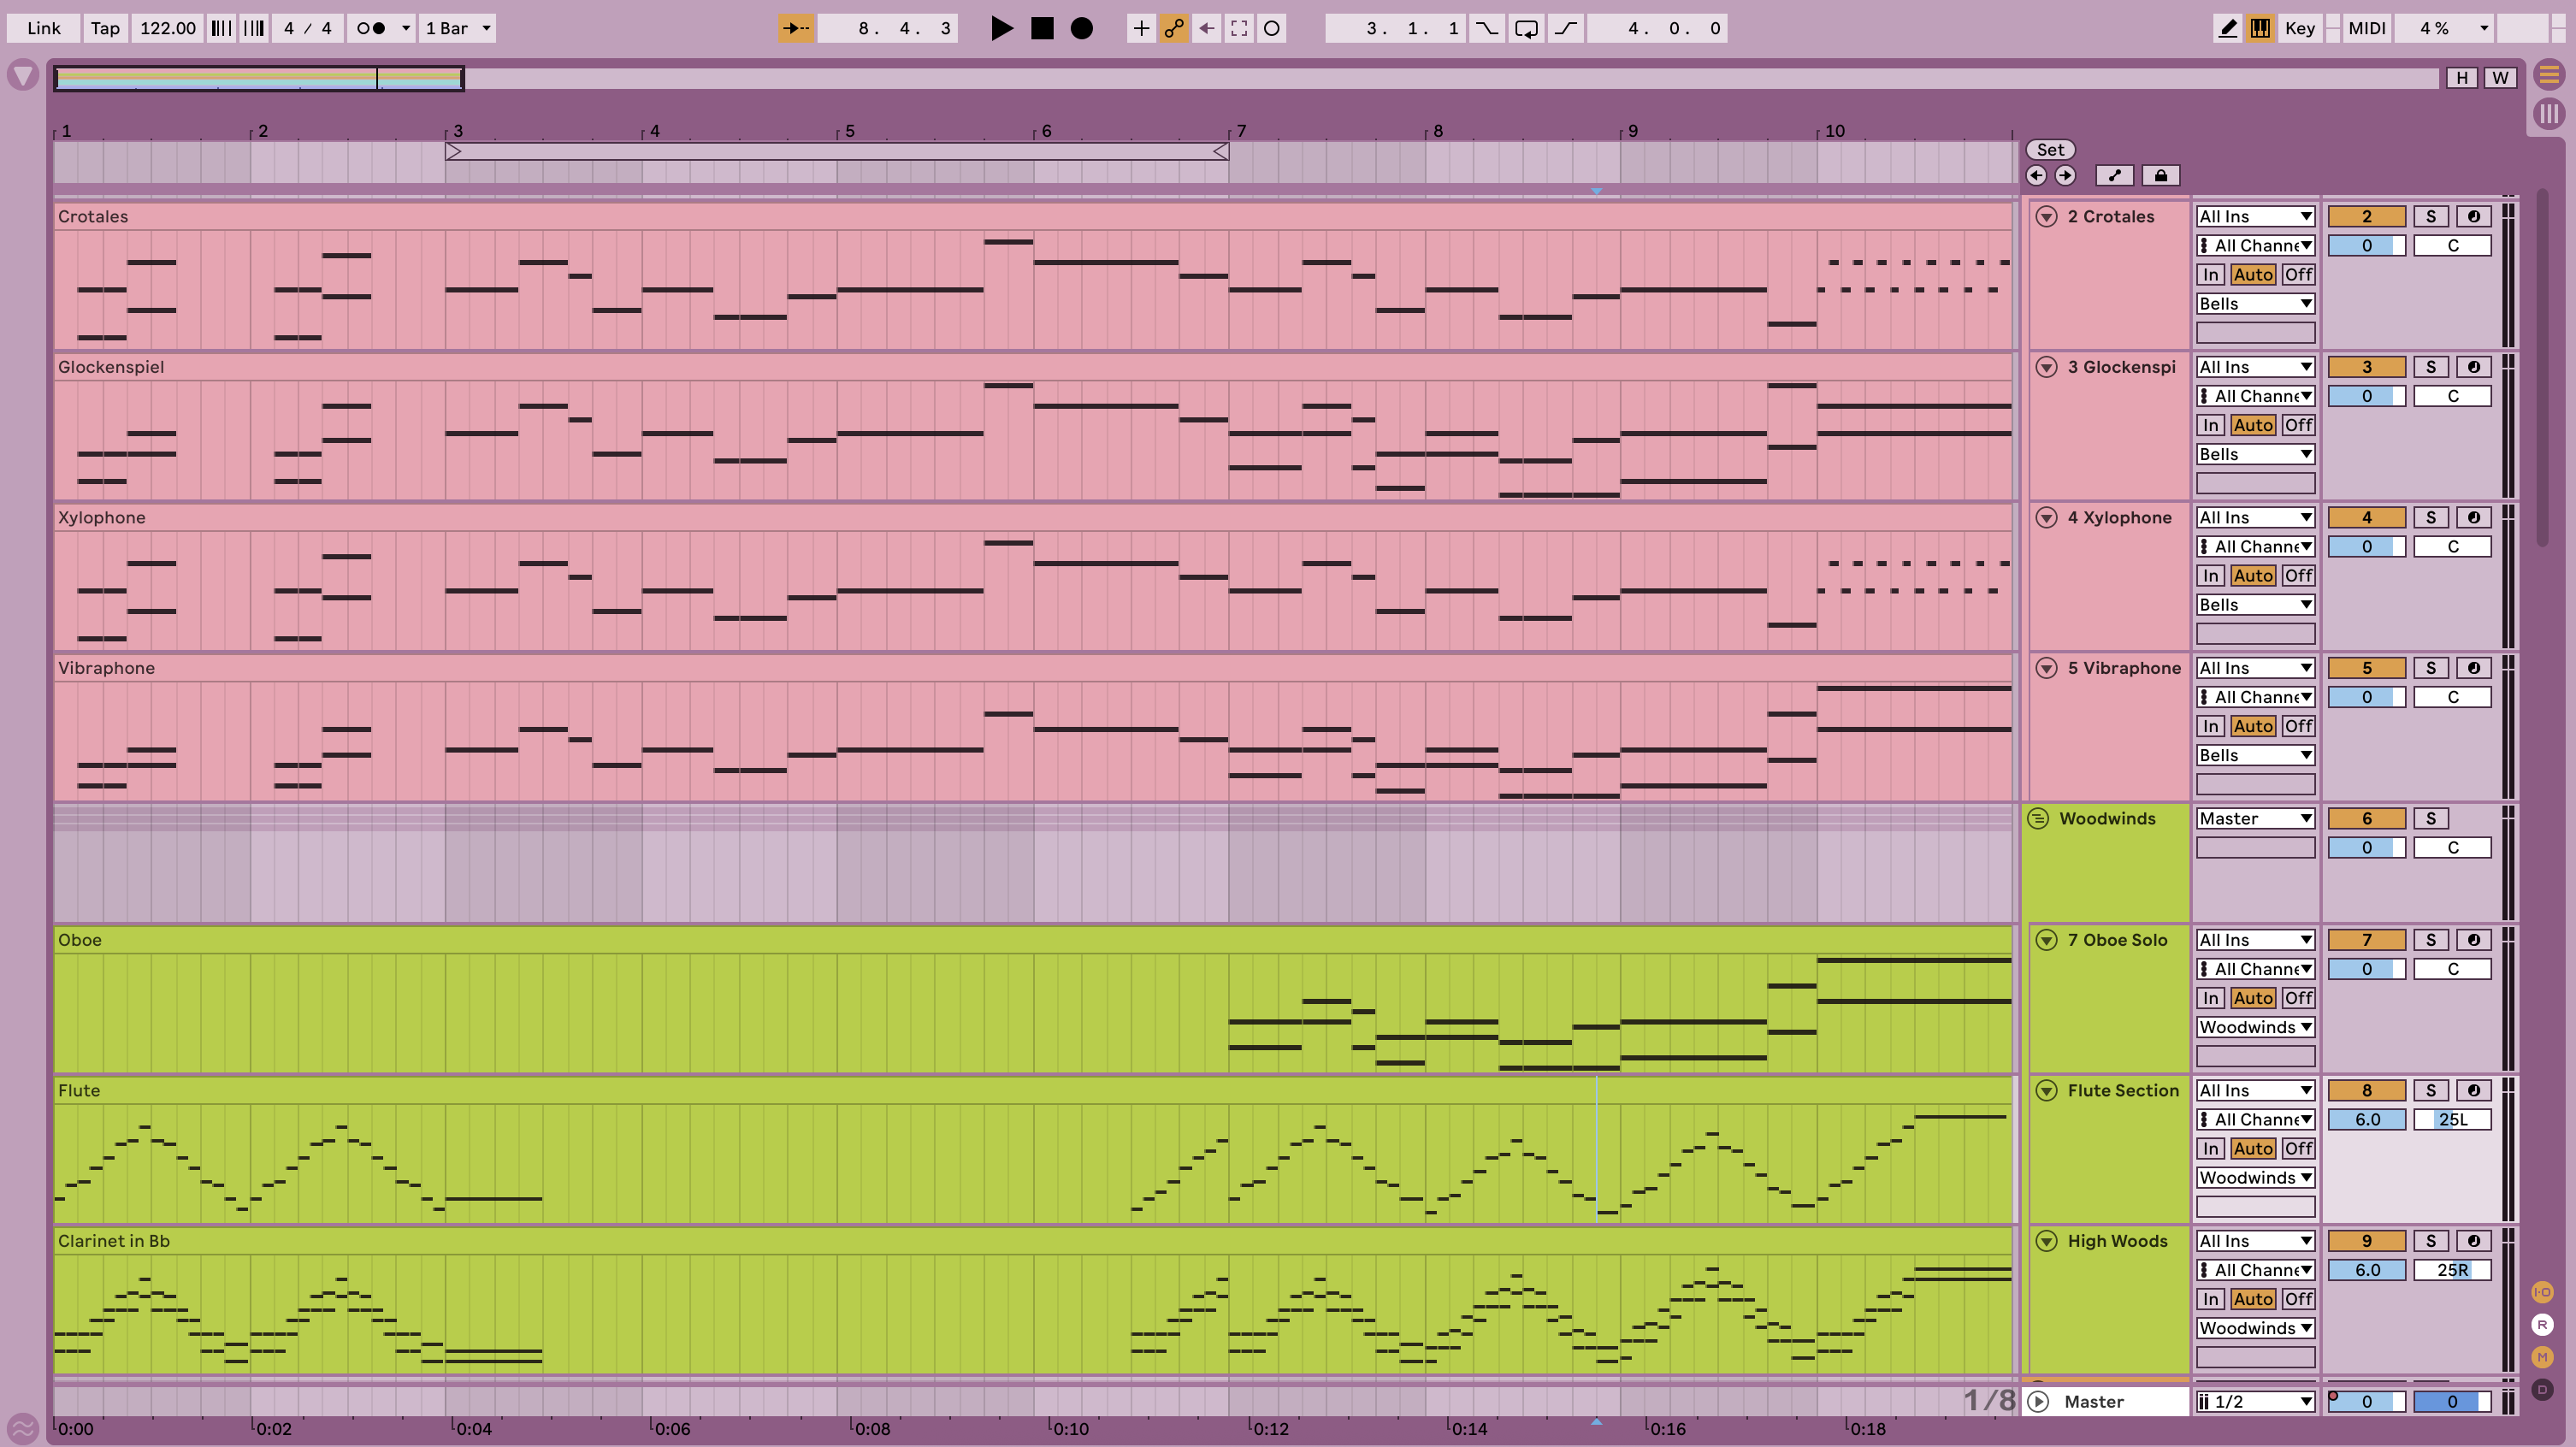The height and width of the screenshot is (1447, 2576).
Task: Solo the 2 Crotales track
Action: point(2431,216)
